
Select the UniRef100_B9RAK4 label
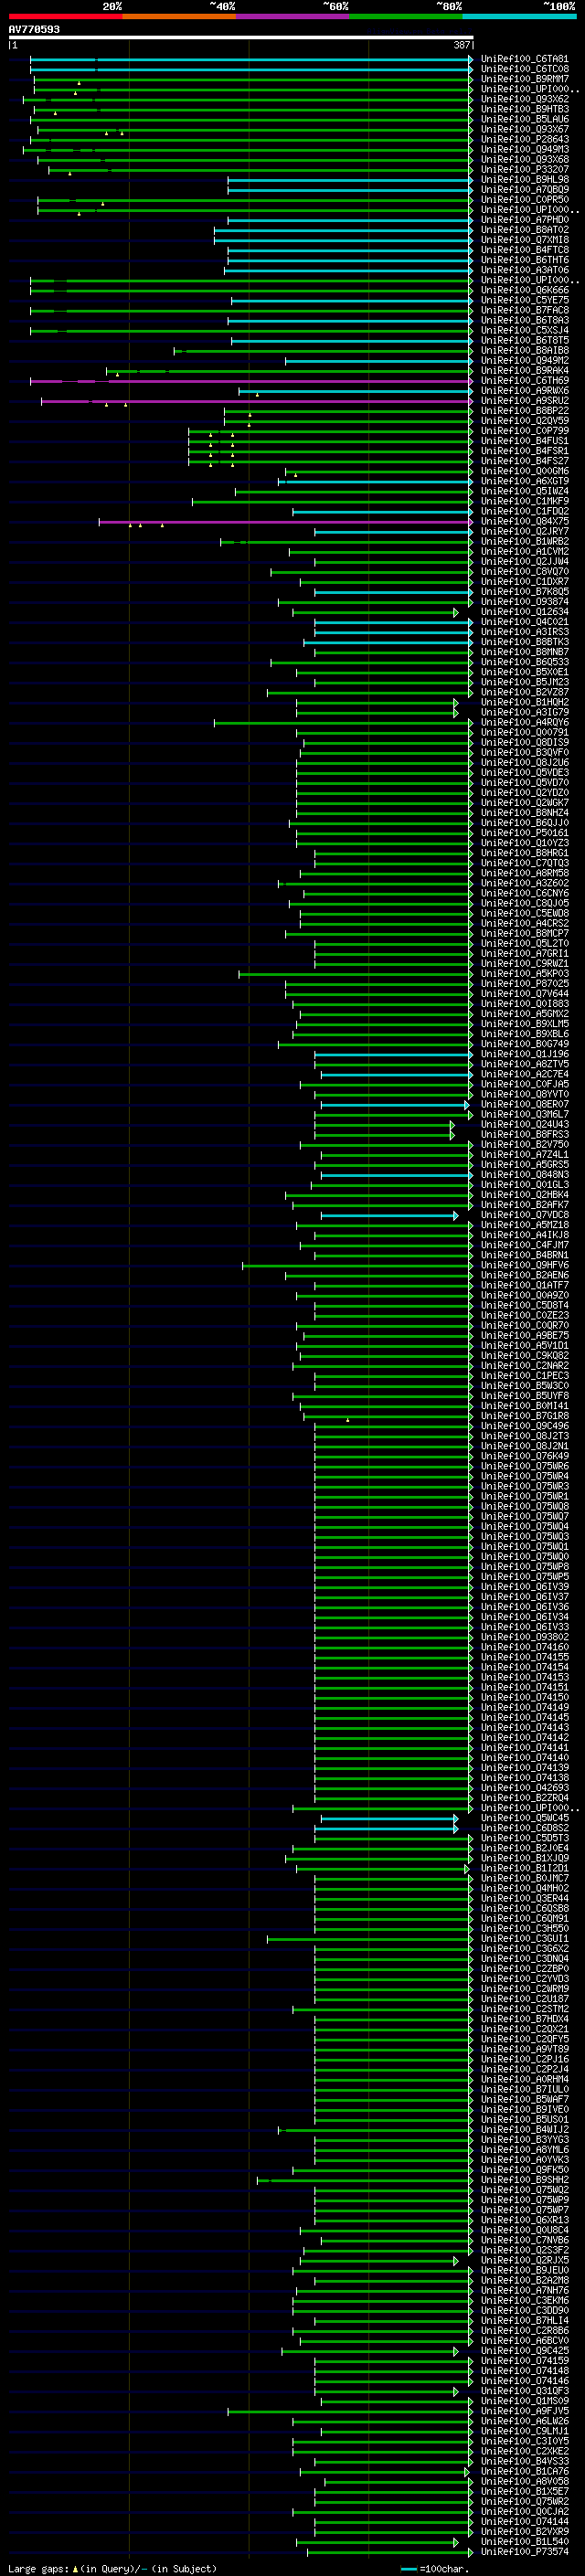coord(525,371)
